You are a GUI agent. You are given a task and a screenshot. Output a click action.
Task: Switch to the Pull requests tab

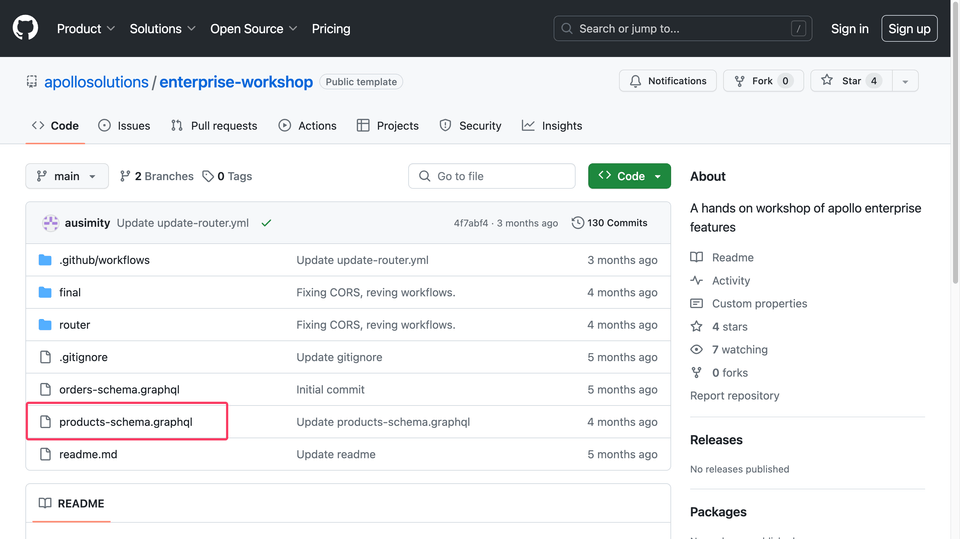[214, 126]
